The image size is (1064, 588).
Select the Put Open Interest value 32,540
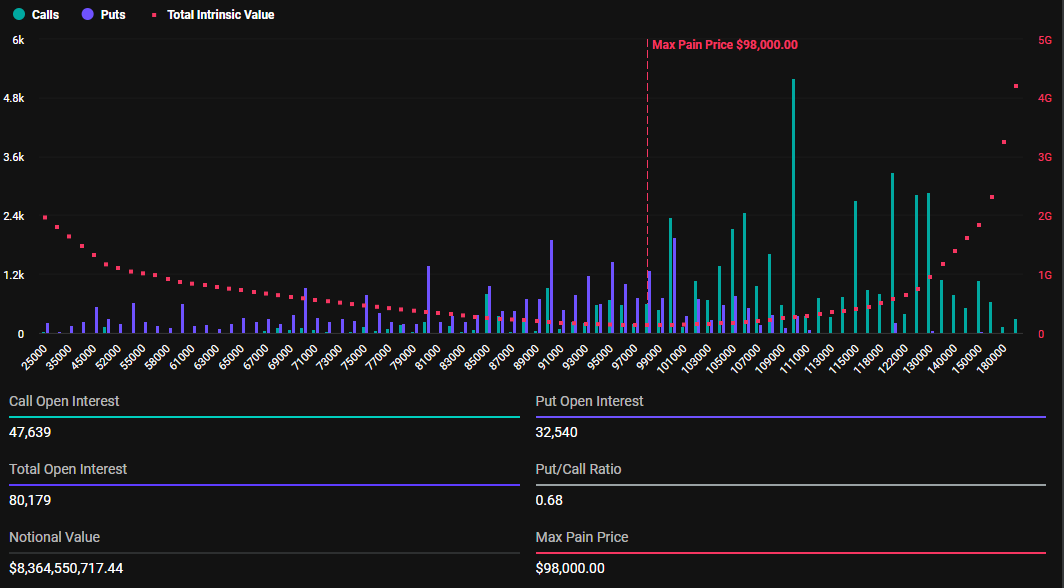tap(557, 432)
